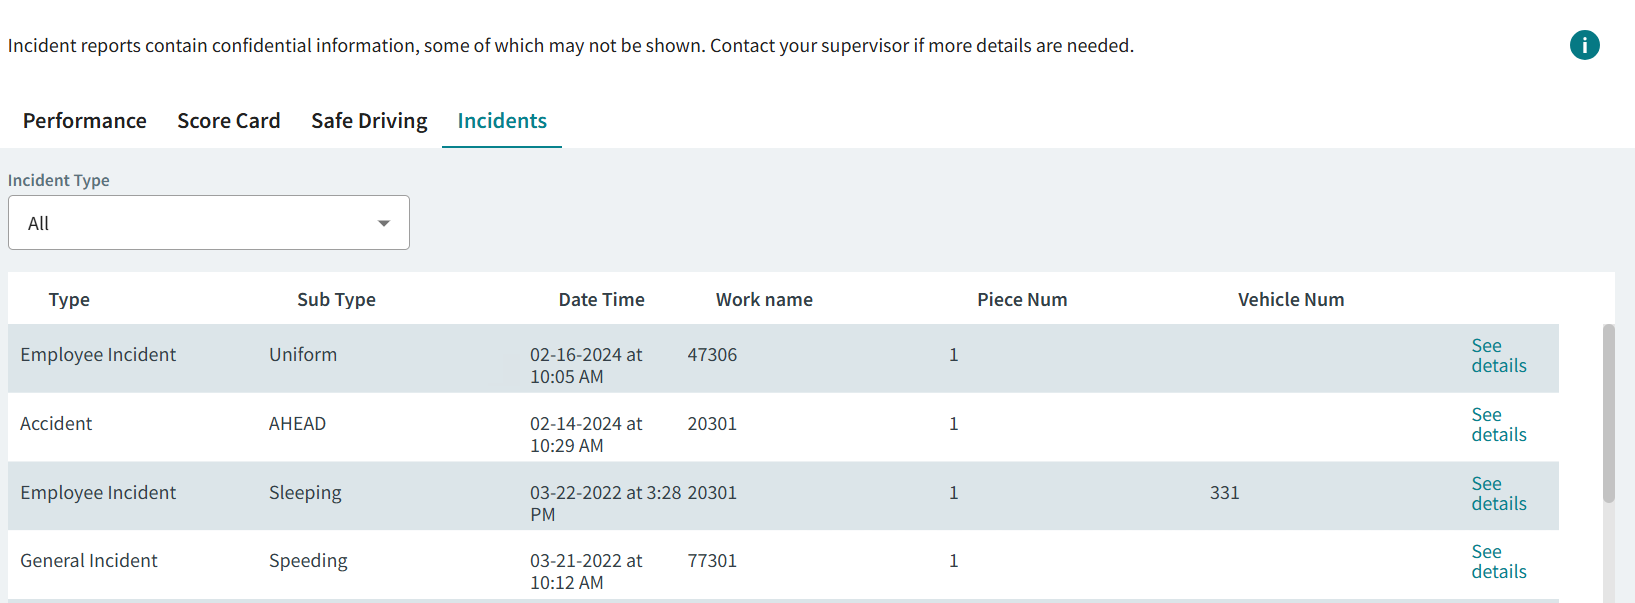
Task: Switch to the Performance tab
Action: pos(85,121)
